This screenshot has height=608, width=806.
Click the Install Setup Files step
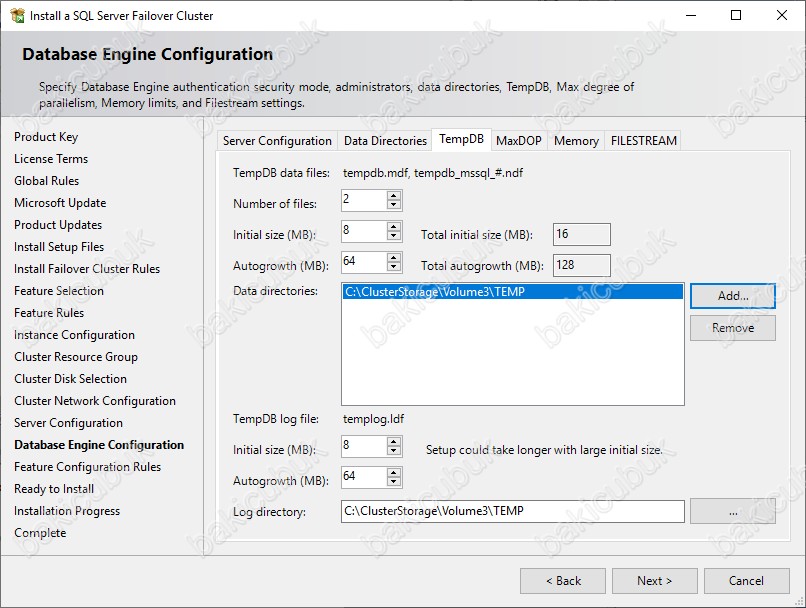(x=59, y=247)
